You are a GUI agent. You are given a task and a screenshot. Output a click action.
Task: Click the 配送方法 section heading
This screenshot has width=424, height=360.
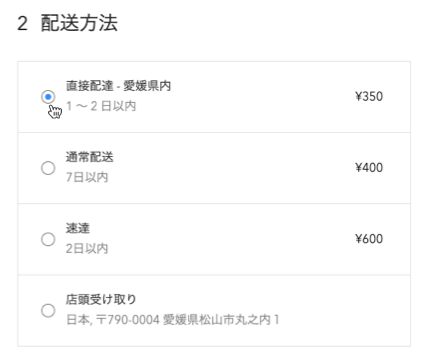79,23
